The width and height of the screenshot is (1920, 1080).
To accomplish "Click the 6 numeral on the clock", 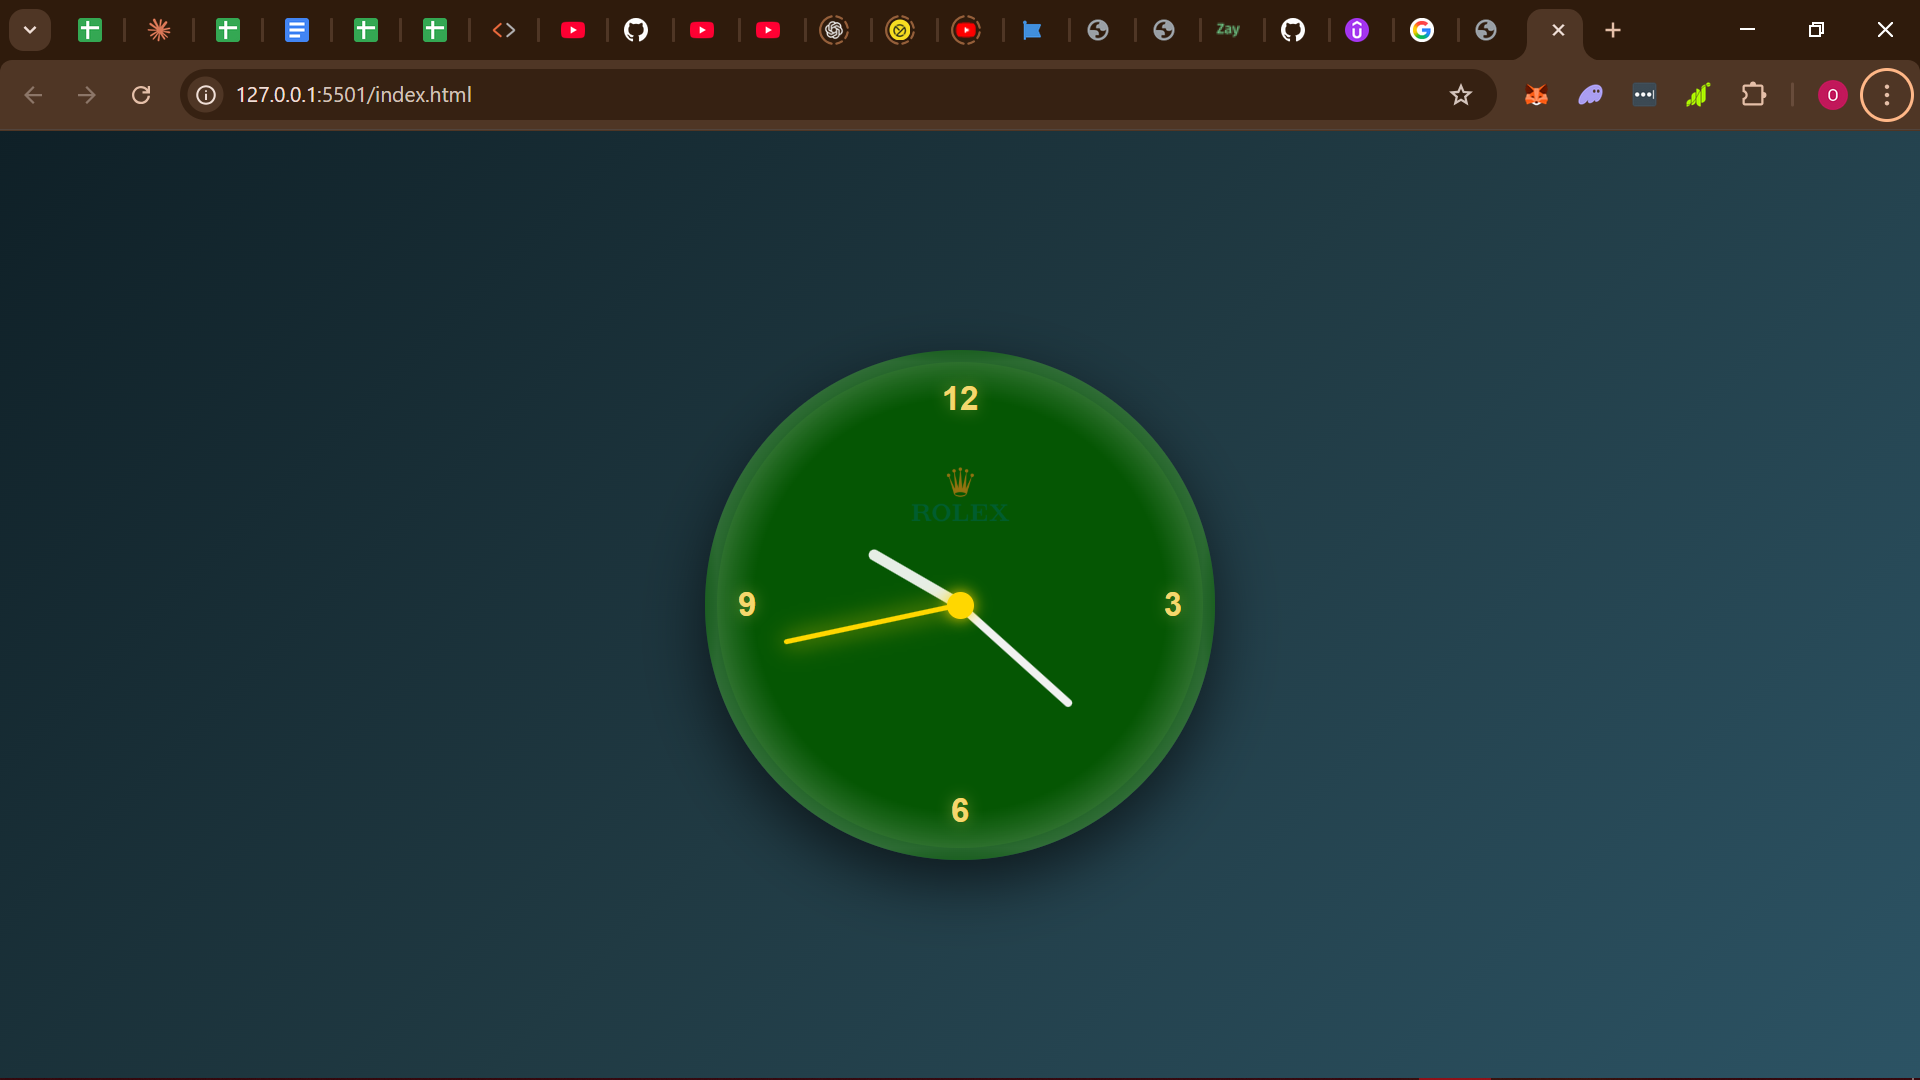I will pyautogui.click(x=960, y=810).
